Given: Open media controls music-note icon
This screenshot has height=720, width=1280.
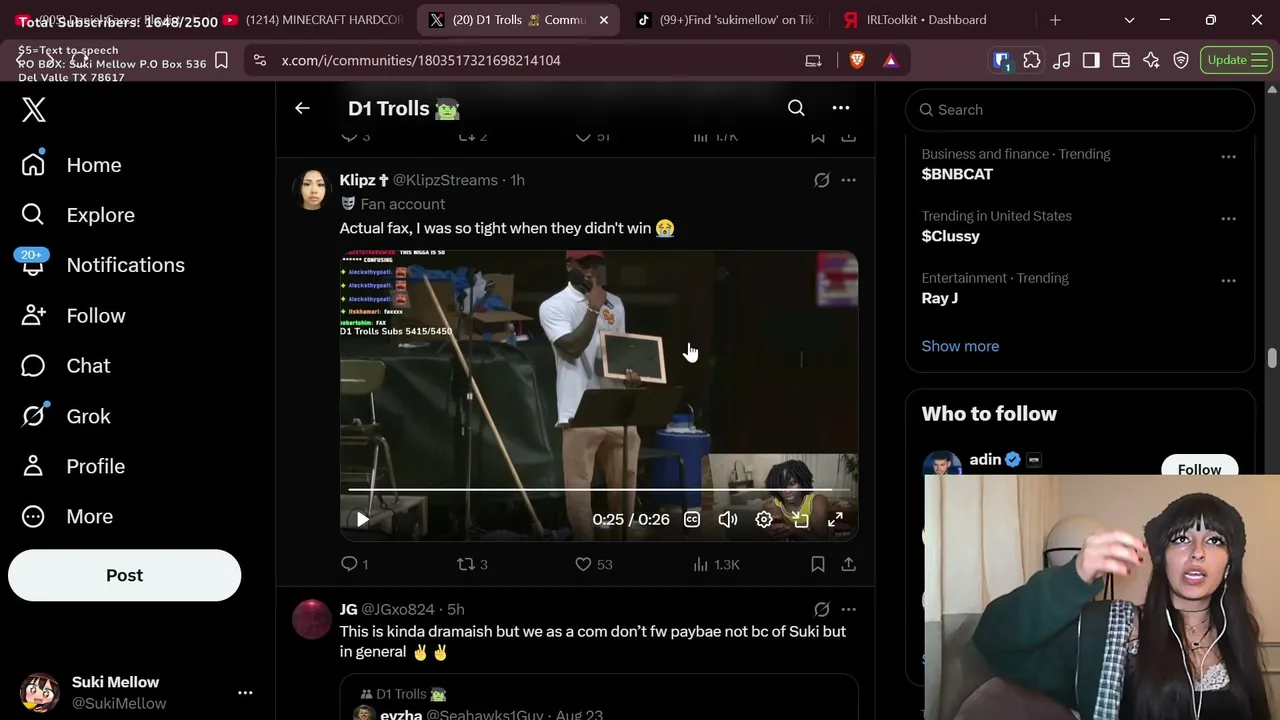Looking at the screenshot, I should click(1062, 60).
